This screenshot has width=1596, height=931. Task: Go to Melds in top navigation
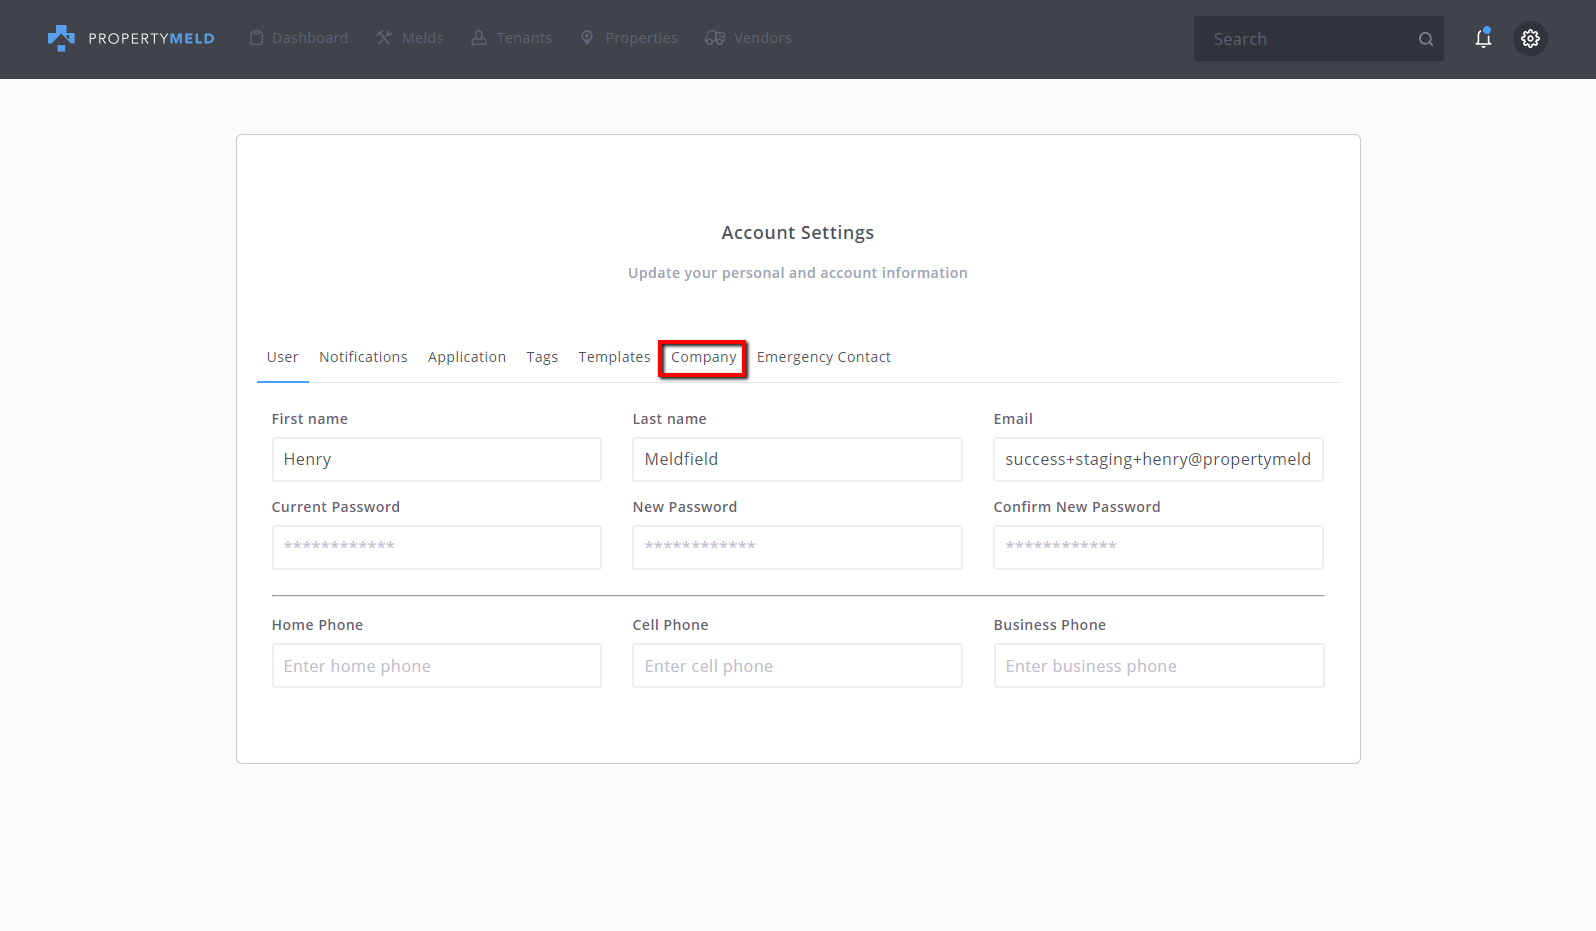point(410,38)
